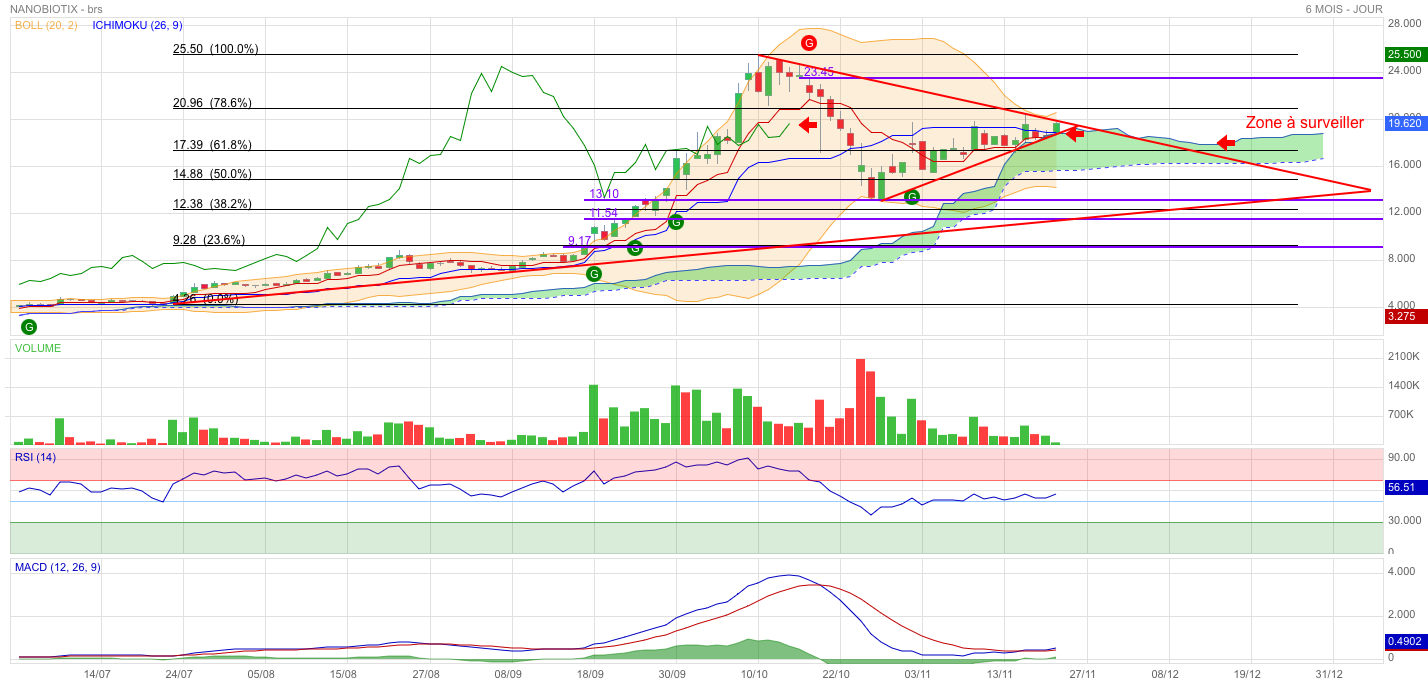This screenshot has width=1428, height=684.
Task: Click the 11.54 support level label
Action: coord(604,213)
